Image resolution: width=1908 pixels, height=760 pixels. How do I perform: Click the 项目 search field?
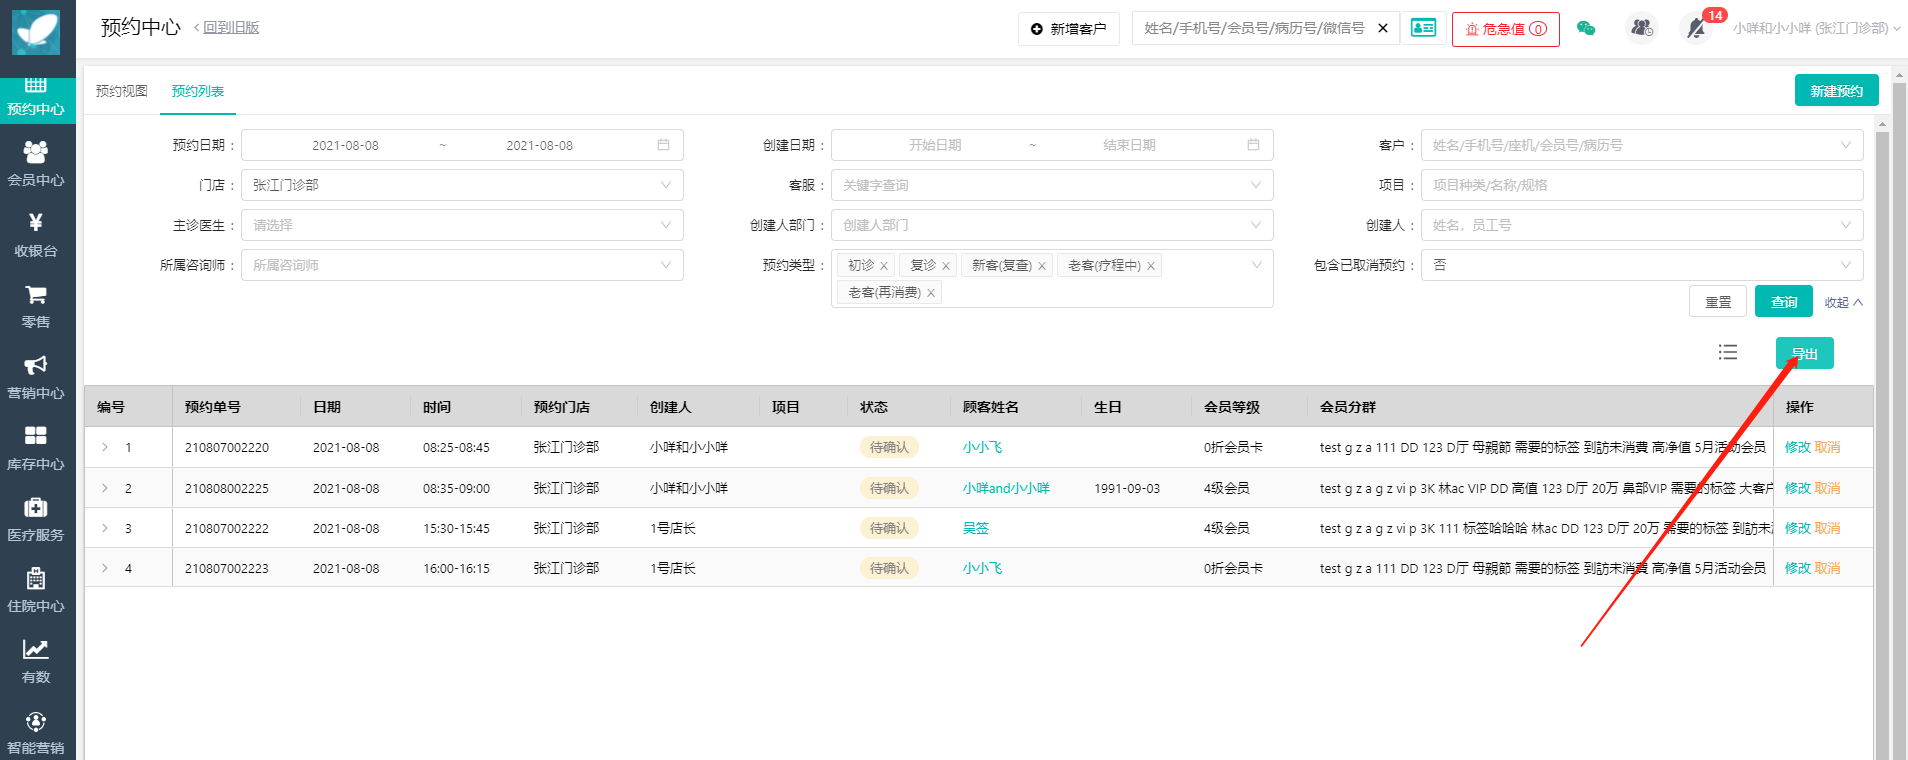pyautogui.click(x=1642, y=185)
